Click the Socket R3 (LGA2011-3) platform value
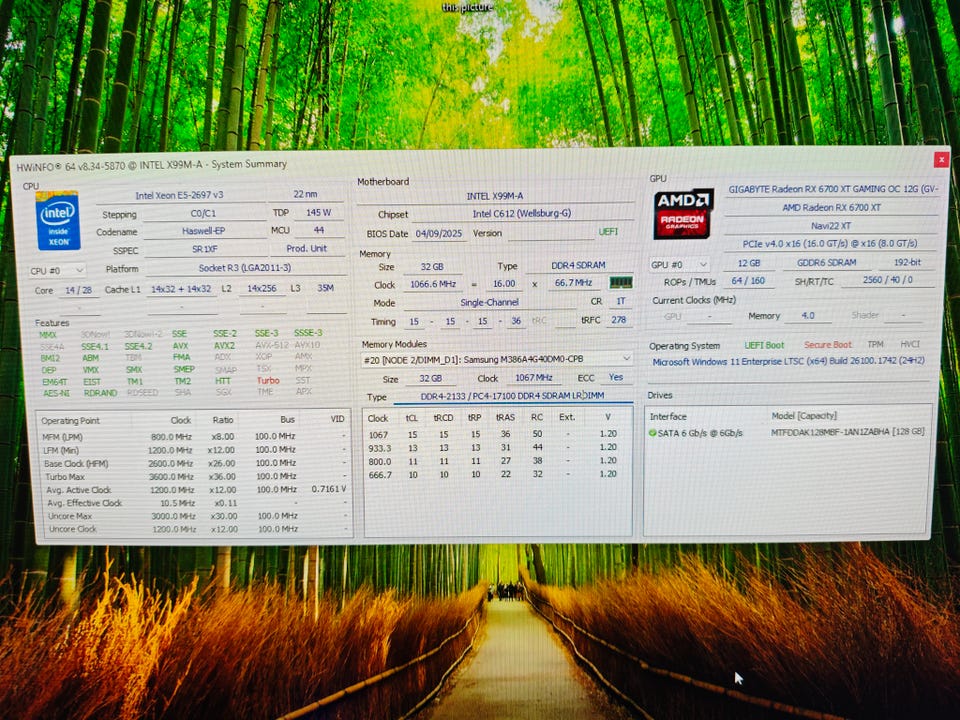Image resolution: width=960 pixels, height=720 pixels. pos(245,268)
